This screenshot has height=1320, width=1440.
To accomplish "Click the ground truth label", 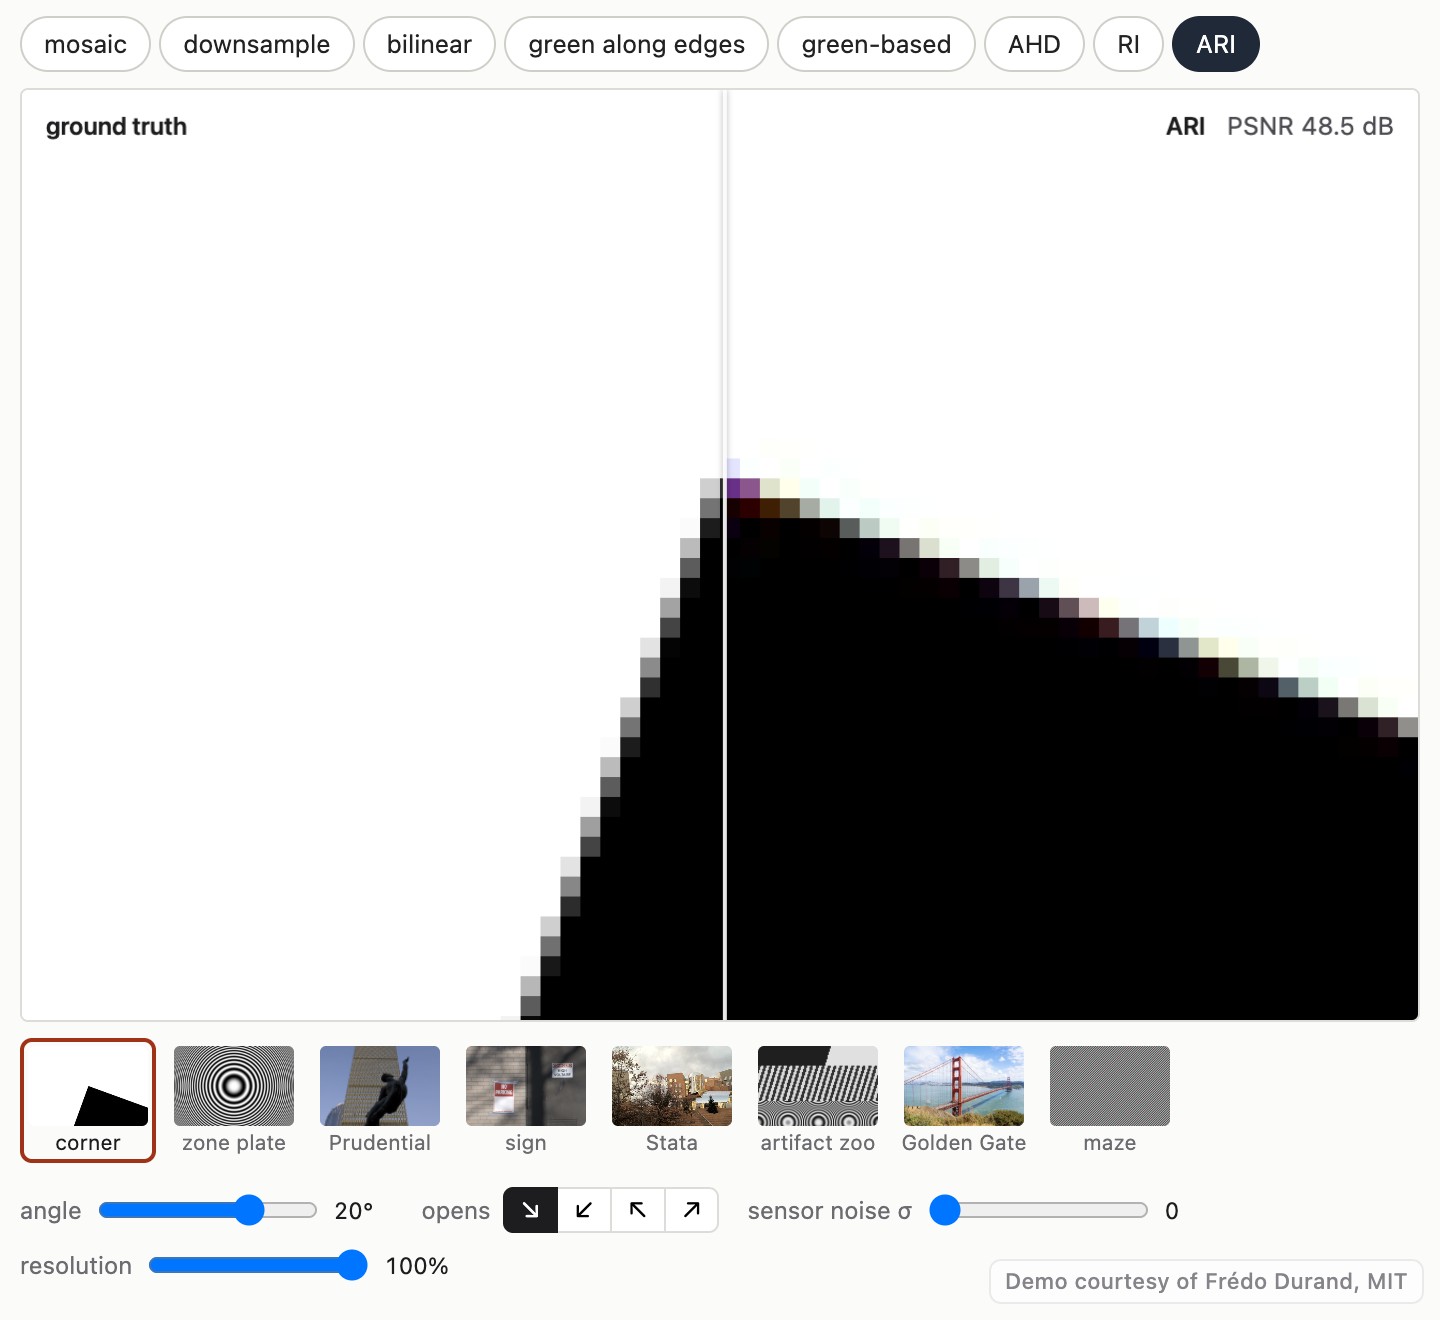I will pyautogui.click(x=116, y=126).
